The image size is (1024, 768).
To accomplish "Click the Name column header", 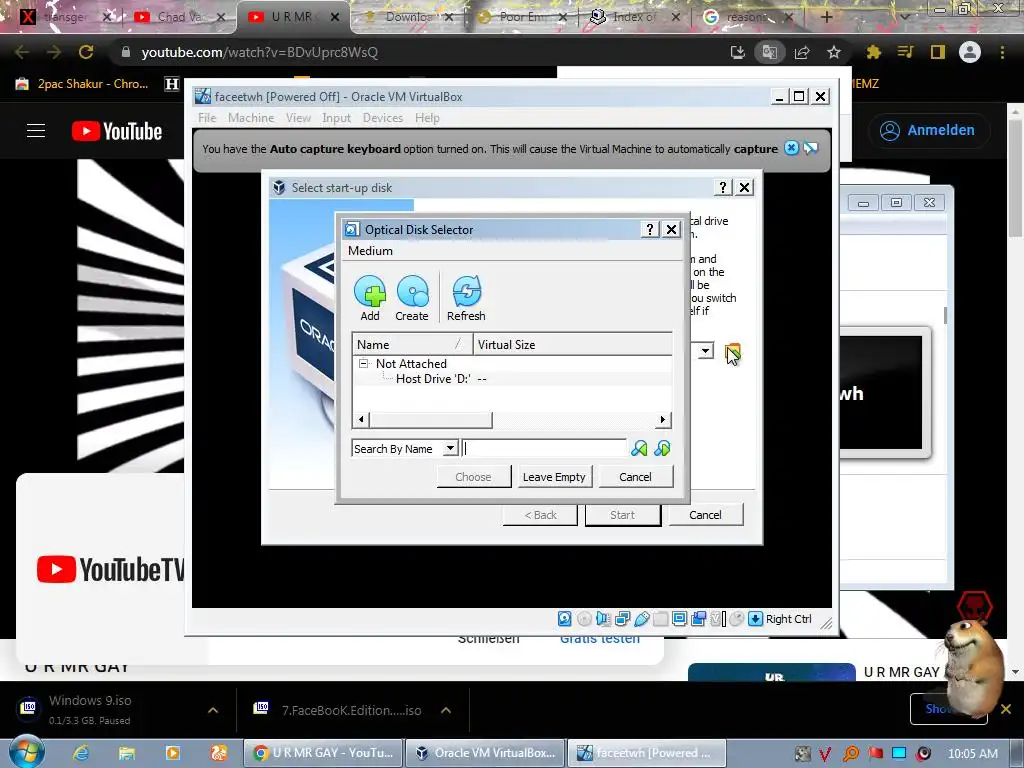I will pyautogui.click(x=412, y=344).
